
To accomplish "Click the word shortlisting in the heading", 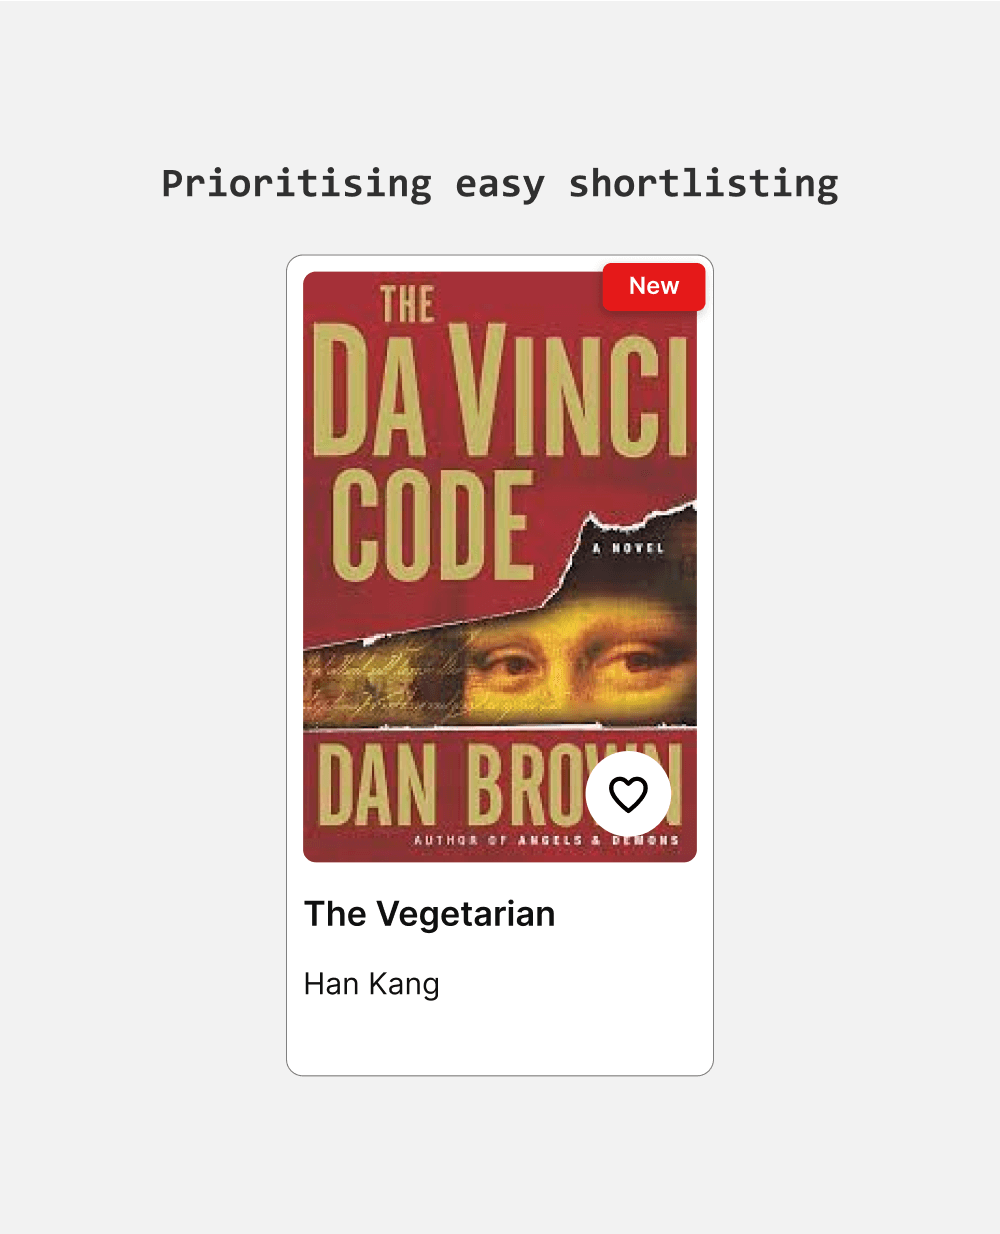I will point(704,184).
